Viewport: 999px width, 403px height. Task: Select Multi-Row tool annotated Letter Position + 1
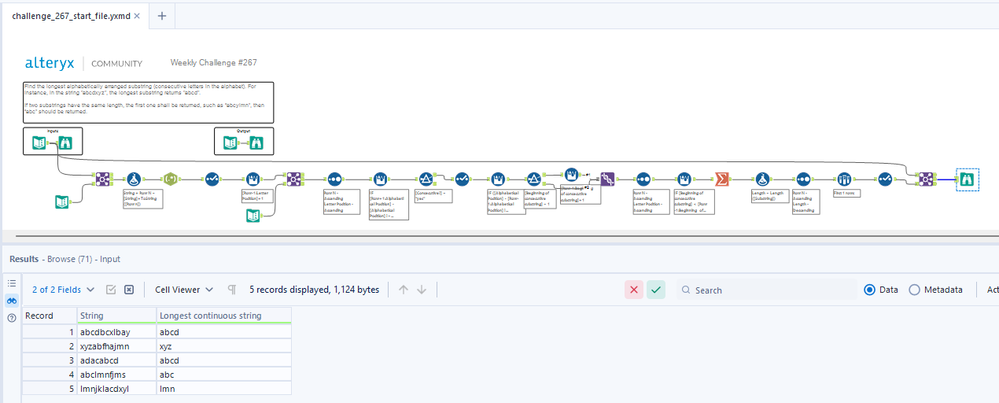[254, 180]
